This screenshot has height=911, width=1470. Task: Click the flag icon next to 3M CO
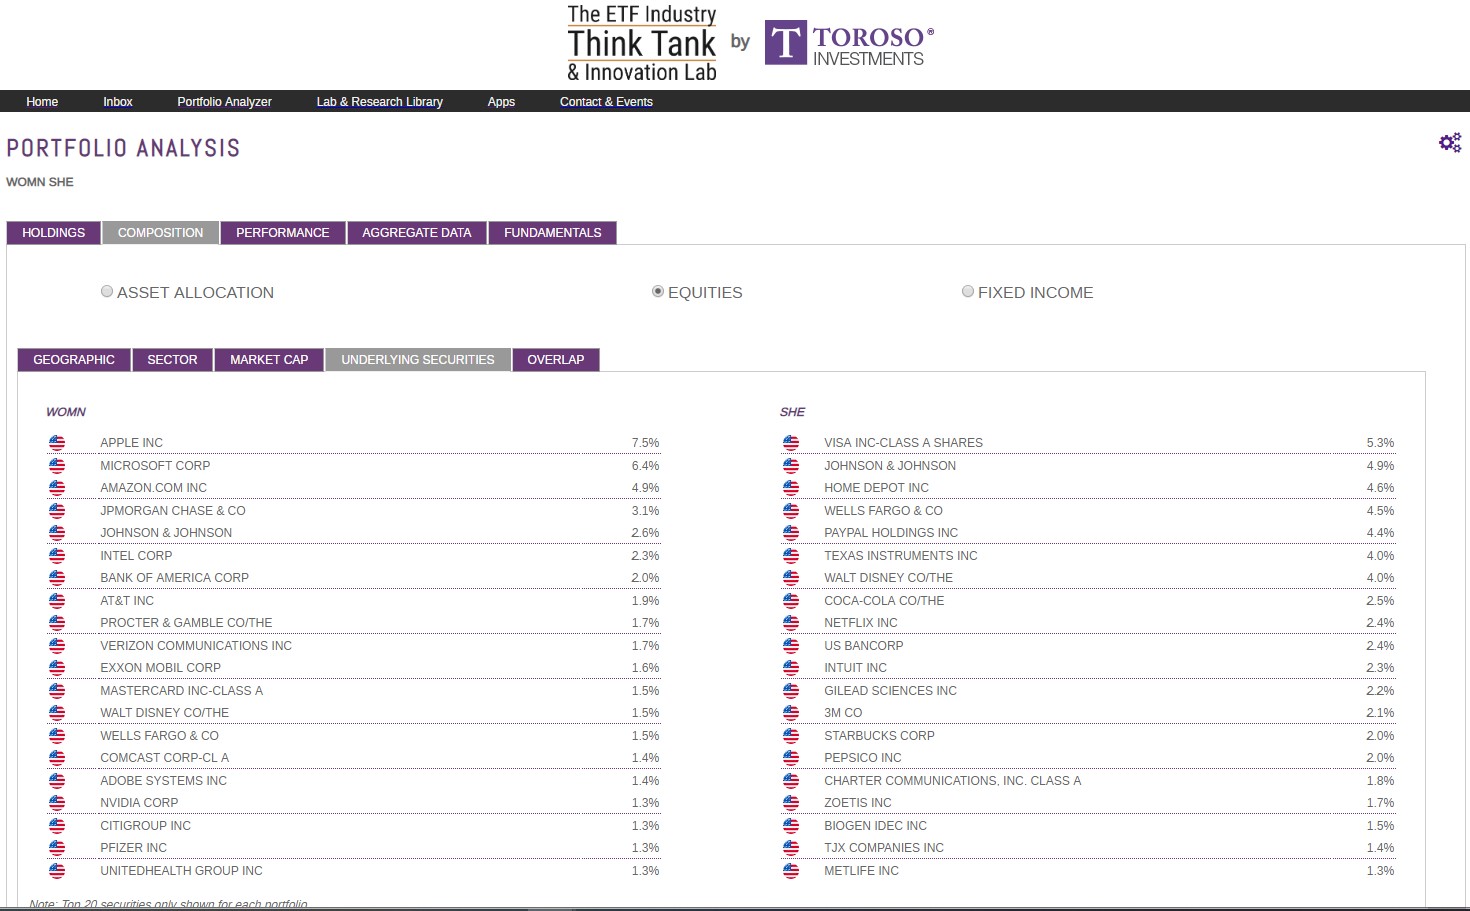tap(791, 713)
